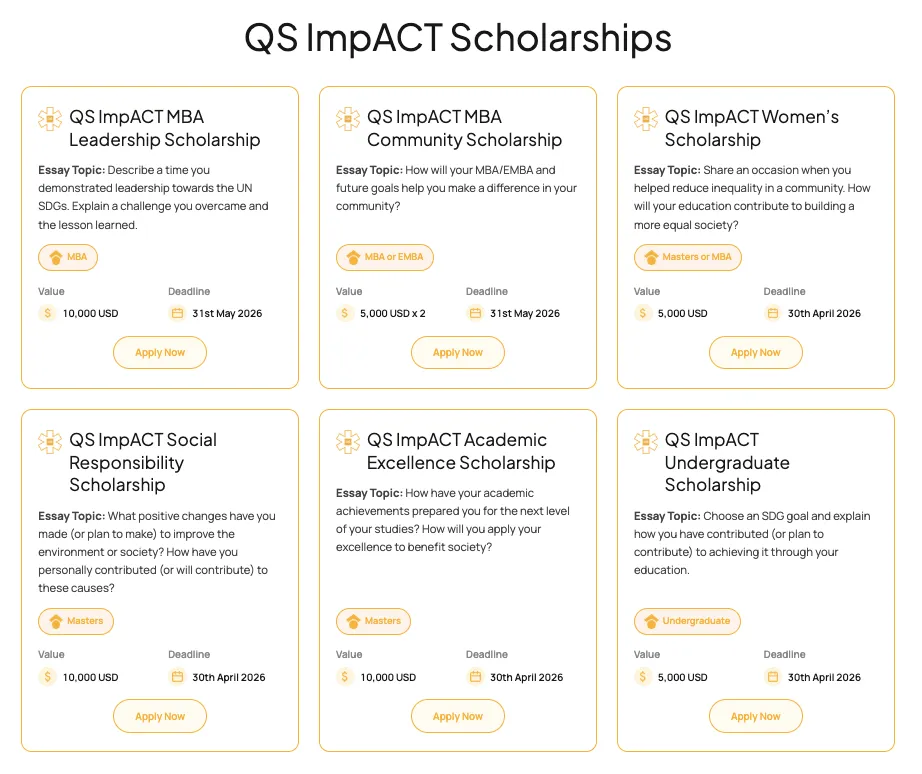Click the dollar icon beside 5,000 USD x 2
Screen dimensions: 922x774
346,313
